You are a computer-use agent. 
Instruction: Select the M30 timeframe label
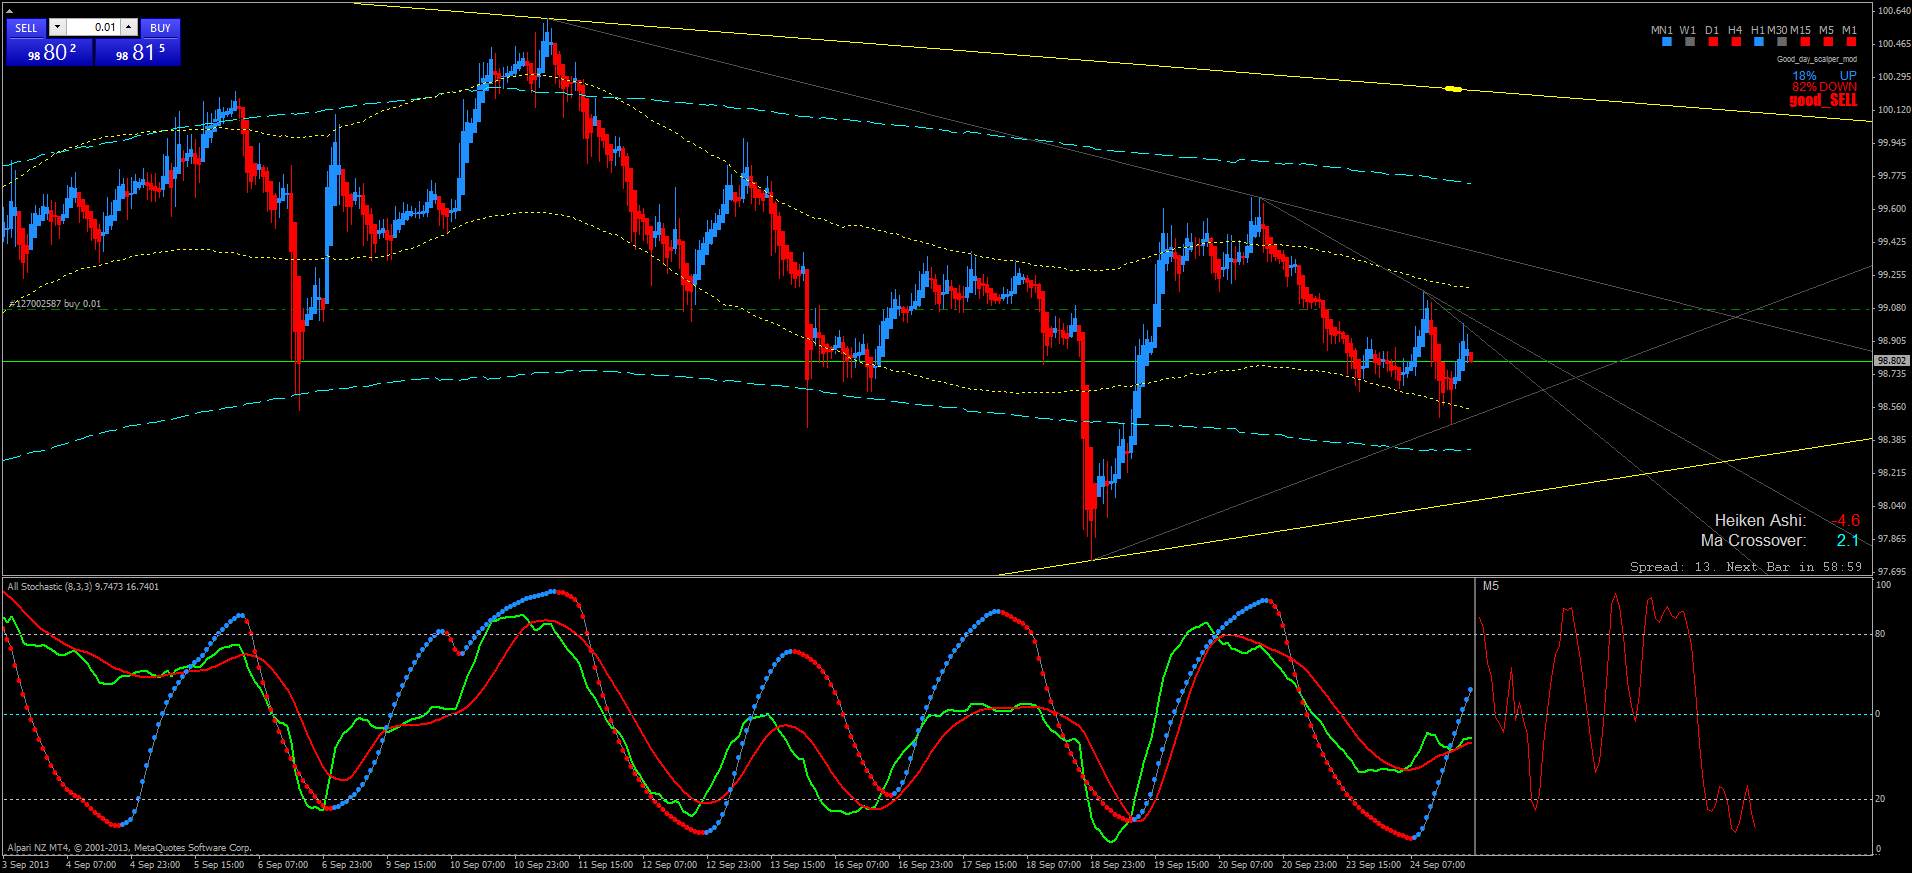pyautogui.click(x=1777, y=30)
